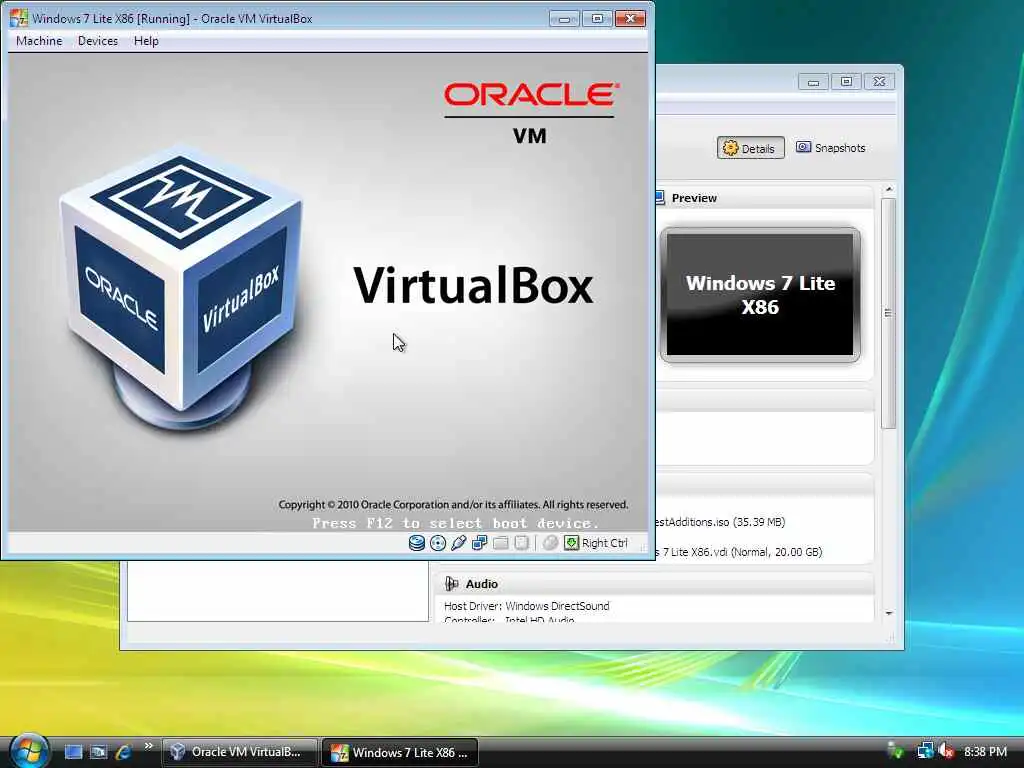Click the greyed virtualization status icon
1024x768 pixels.
(521, 543)
